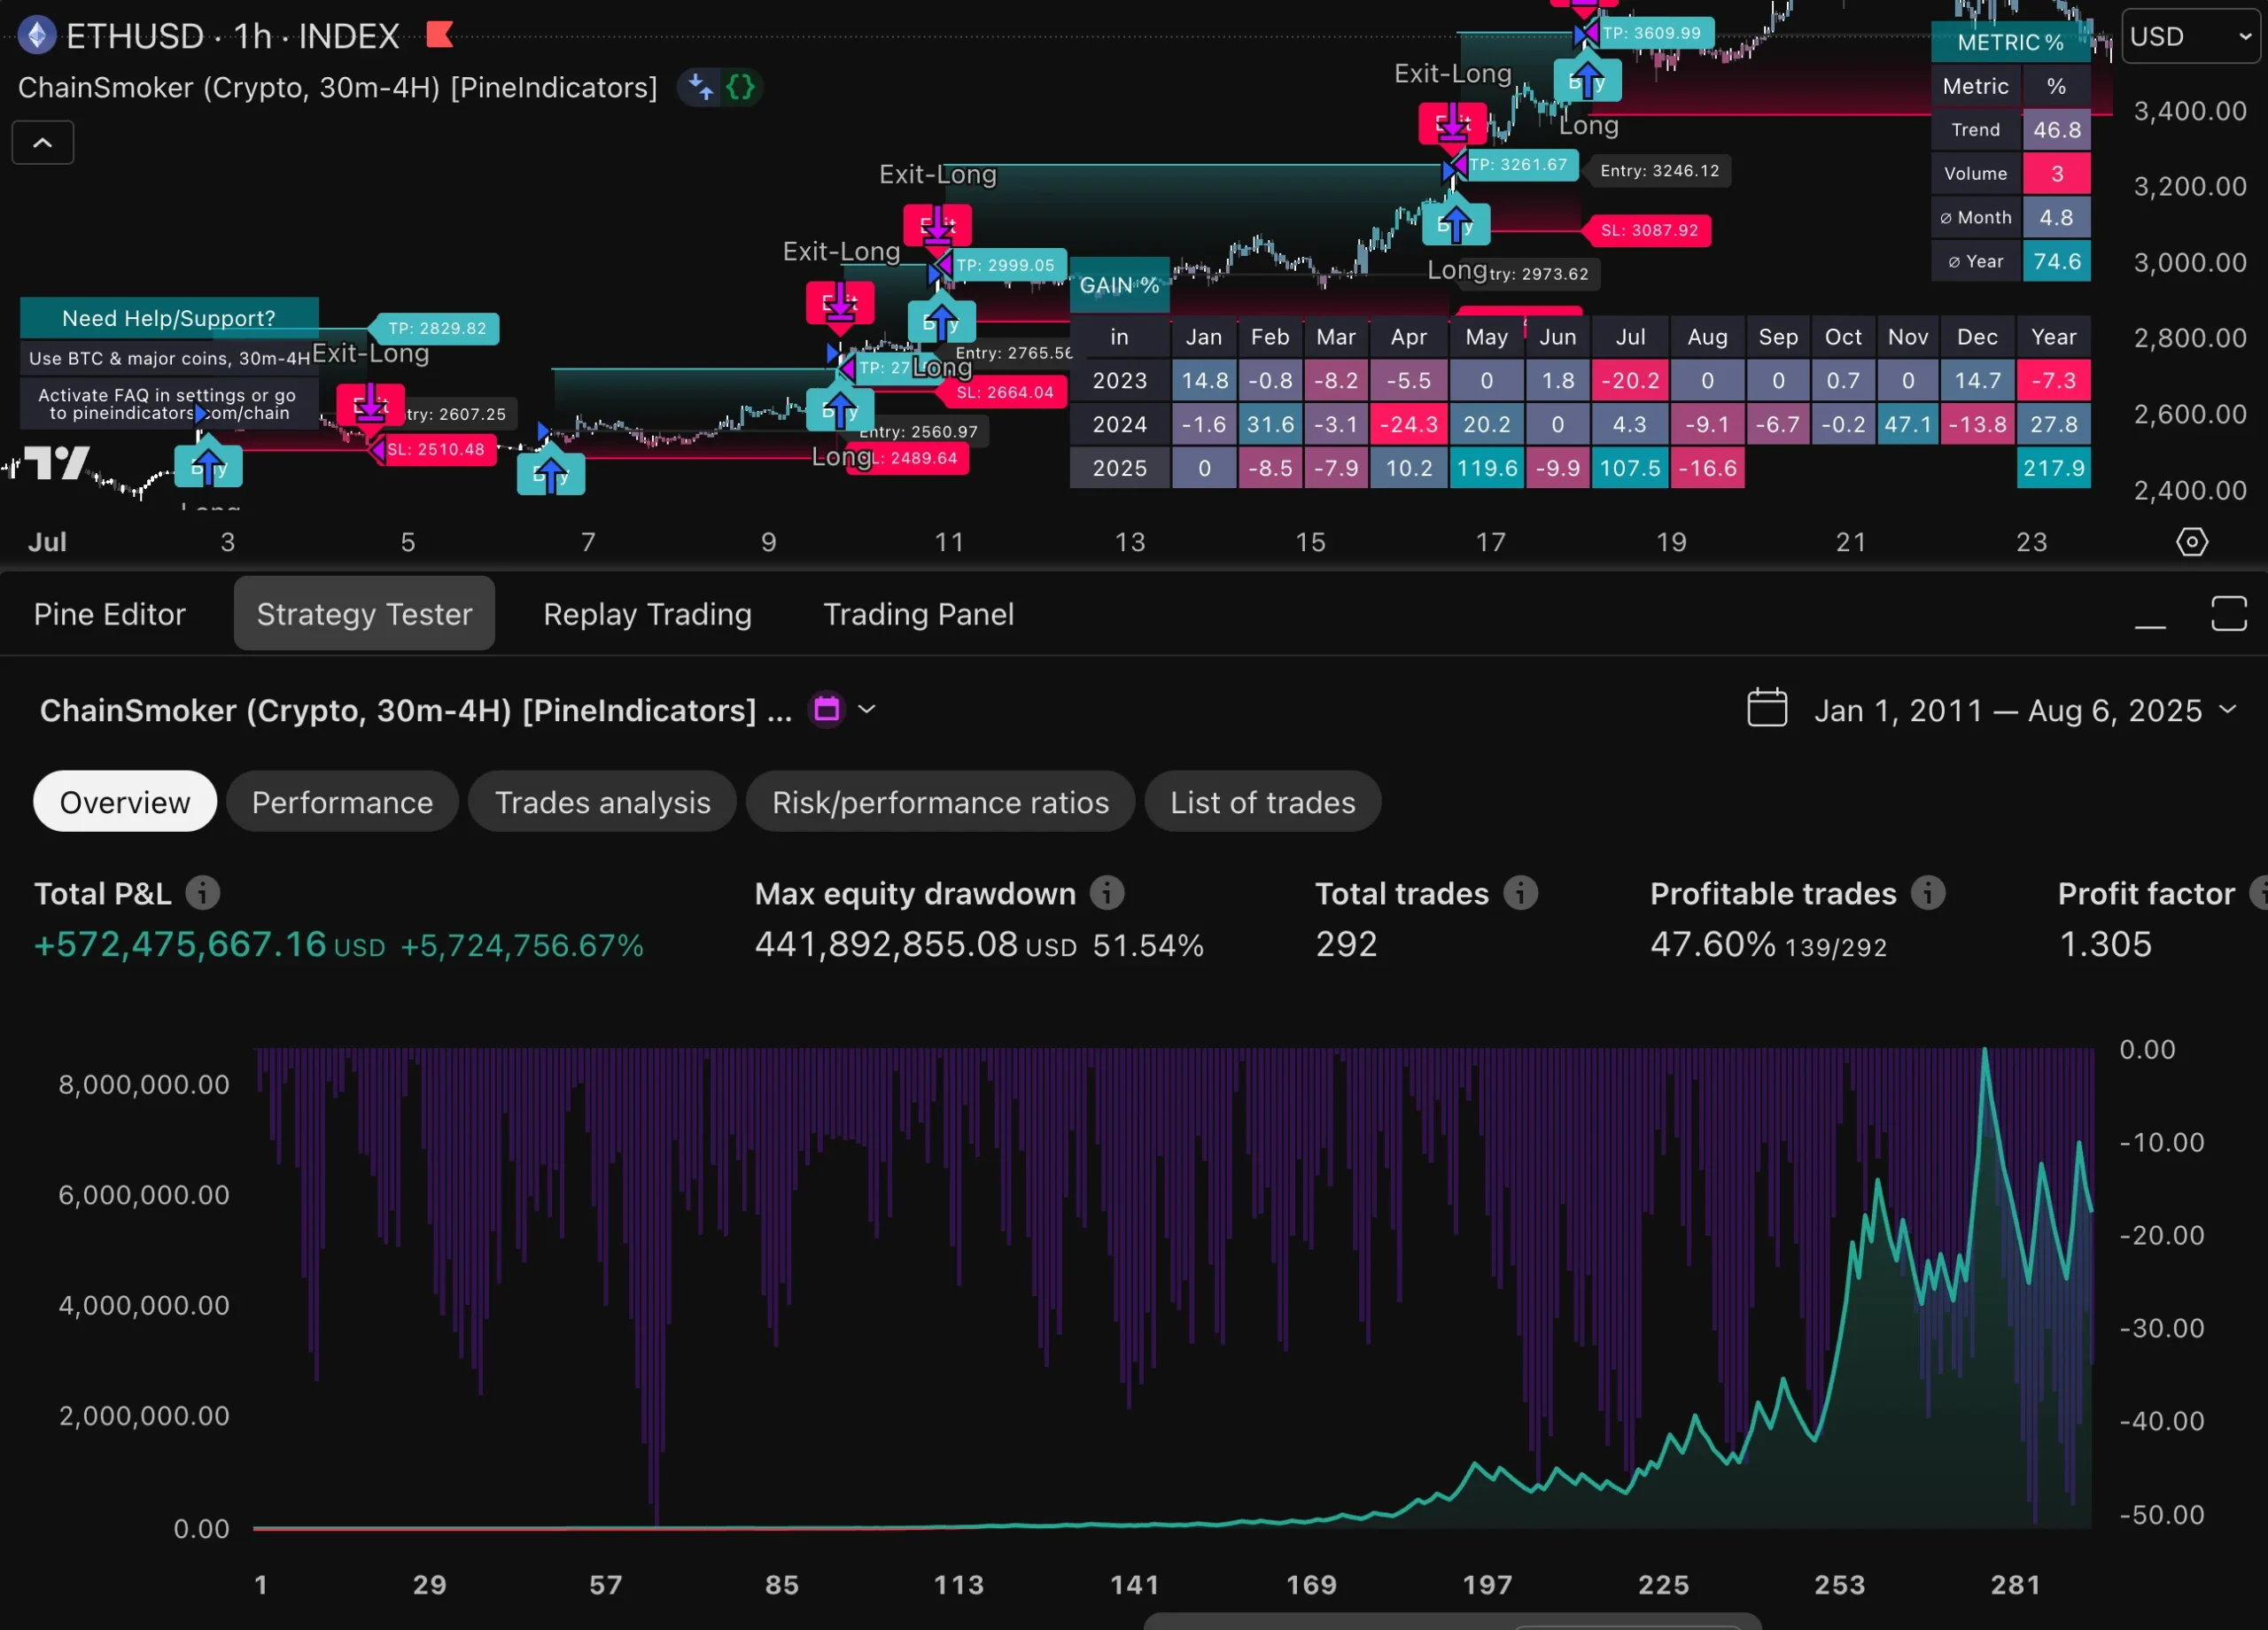Click the horizontal scrollbar below the equity chart

point(1452,1621)
